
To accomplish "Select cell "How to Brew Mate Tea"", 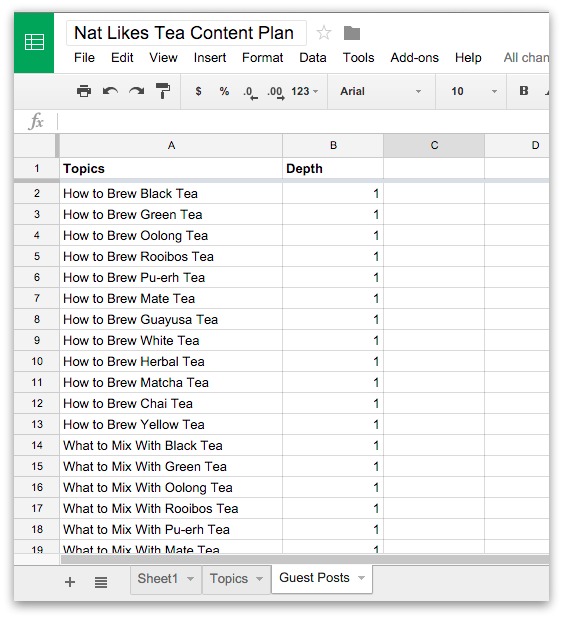I will pyautogui.click(x=171, y=298).
